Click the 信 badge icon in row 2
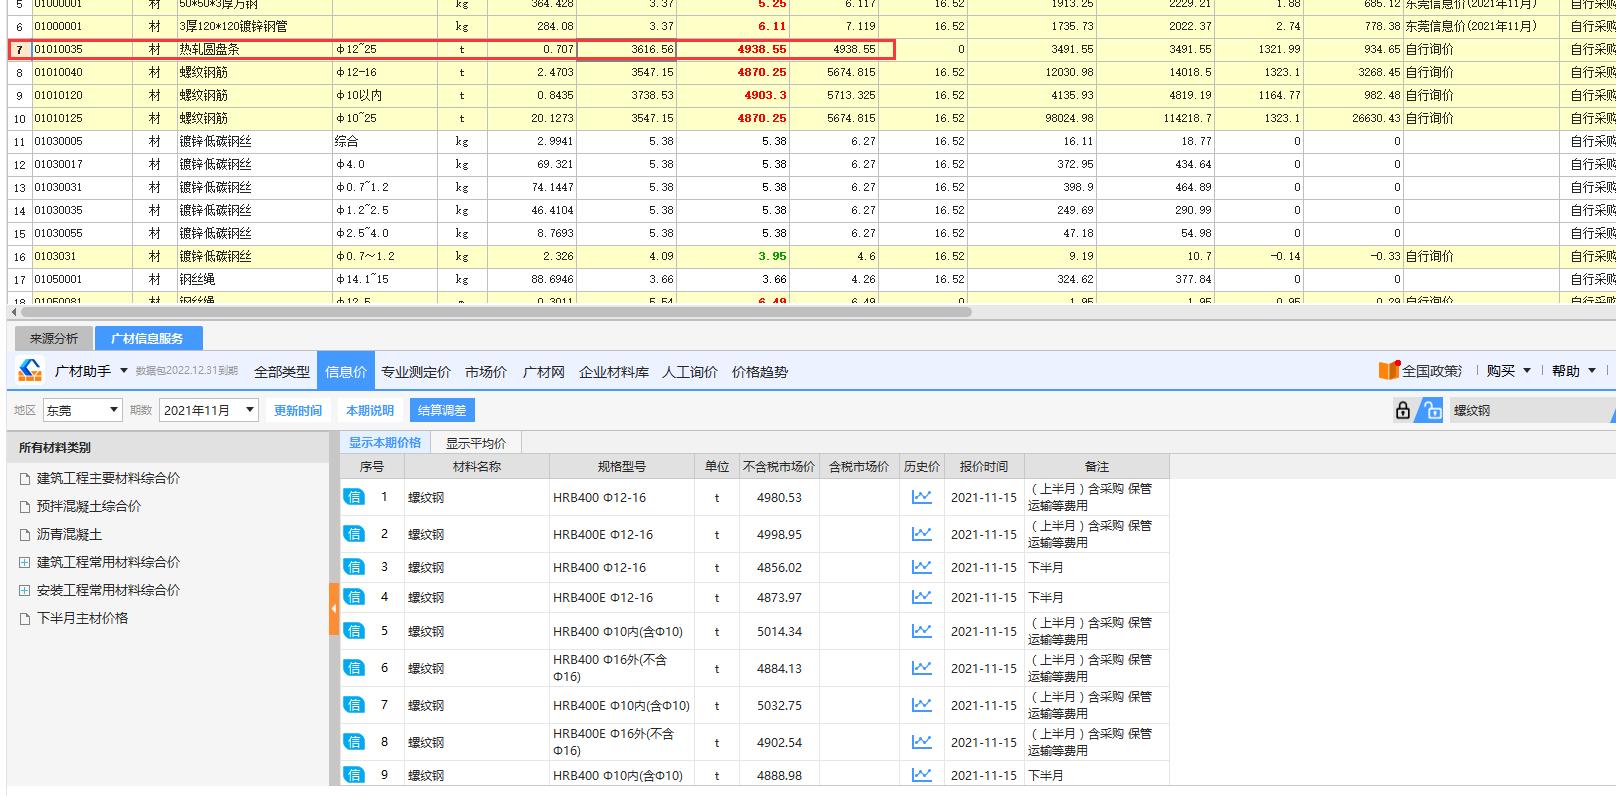The width and height of the screenshot is (1616, 796). [x=354, y=534]
